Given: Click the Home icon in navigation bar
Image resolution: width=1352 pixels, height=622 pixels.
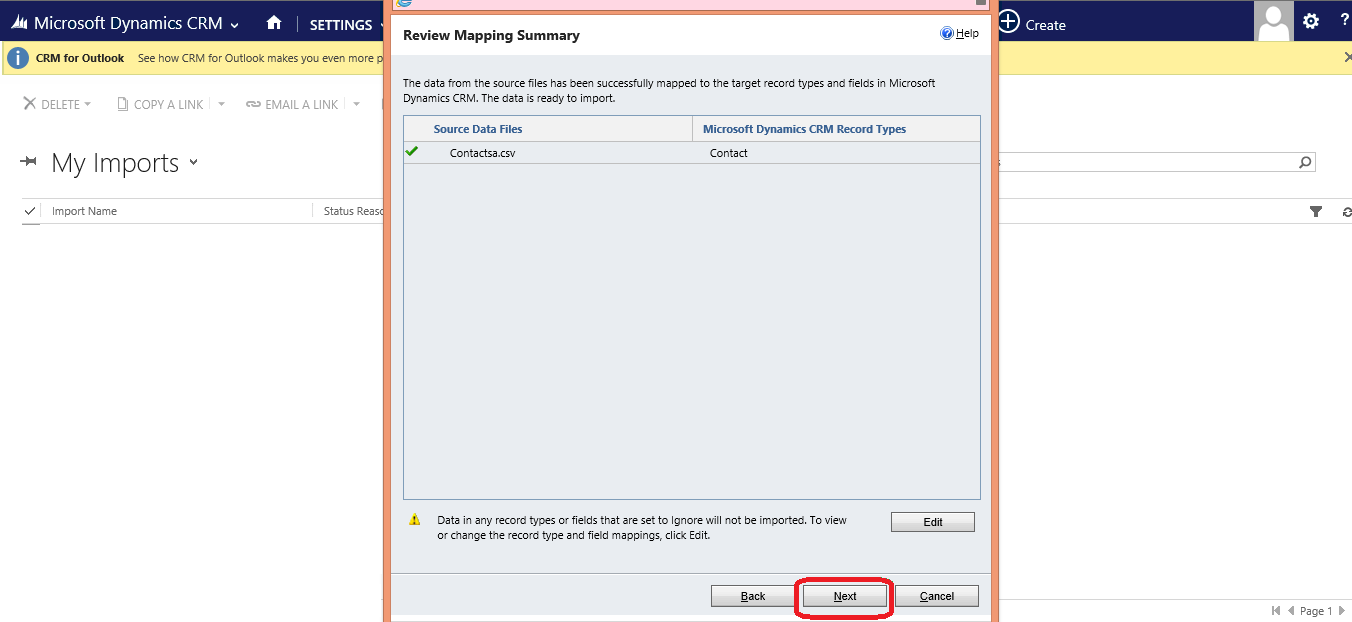Looking at the screenshot, I should point(274,24).
